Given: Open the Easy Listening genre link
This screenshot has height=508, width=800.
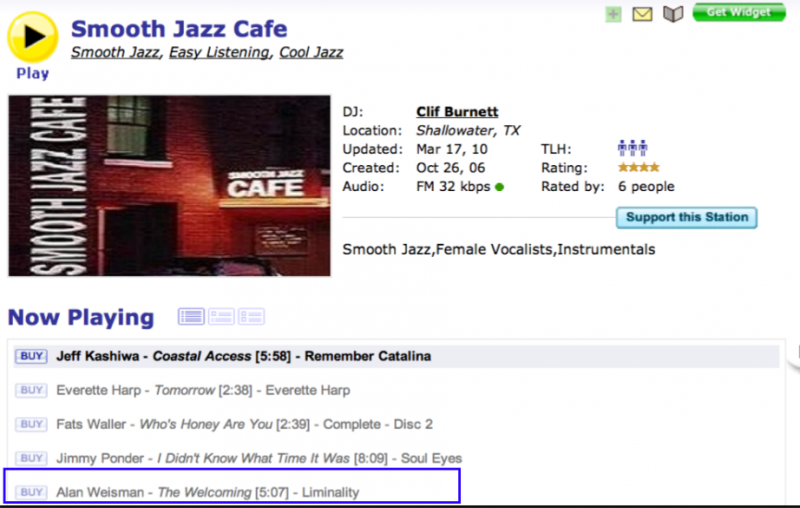Looking at the screenshot, I should click(219, 52).
